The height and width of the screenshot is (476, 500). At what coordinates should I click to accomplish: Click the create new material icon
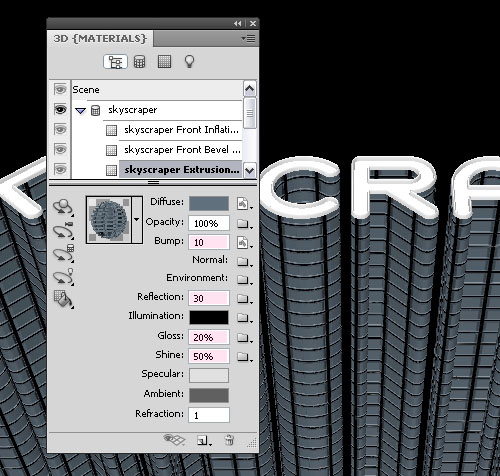click(203, 441)
